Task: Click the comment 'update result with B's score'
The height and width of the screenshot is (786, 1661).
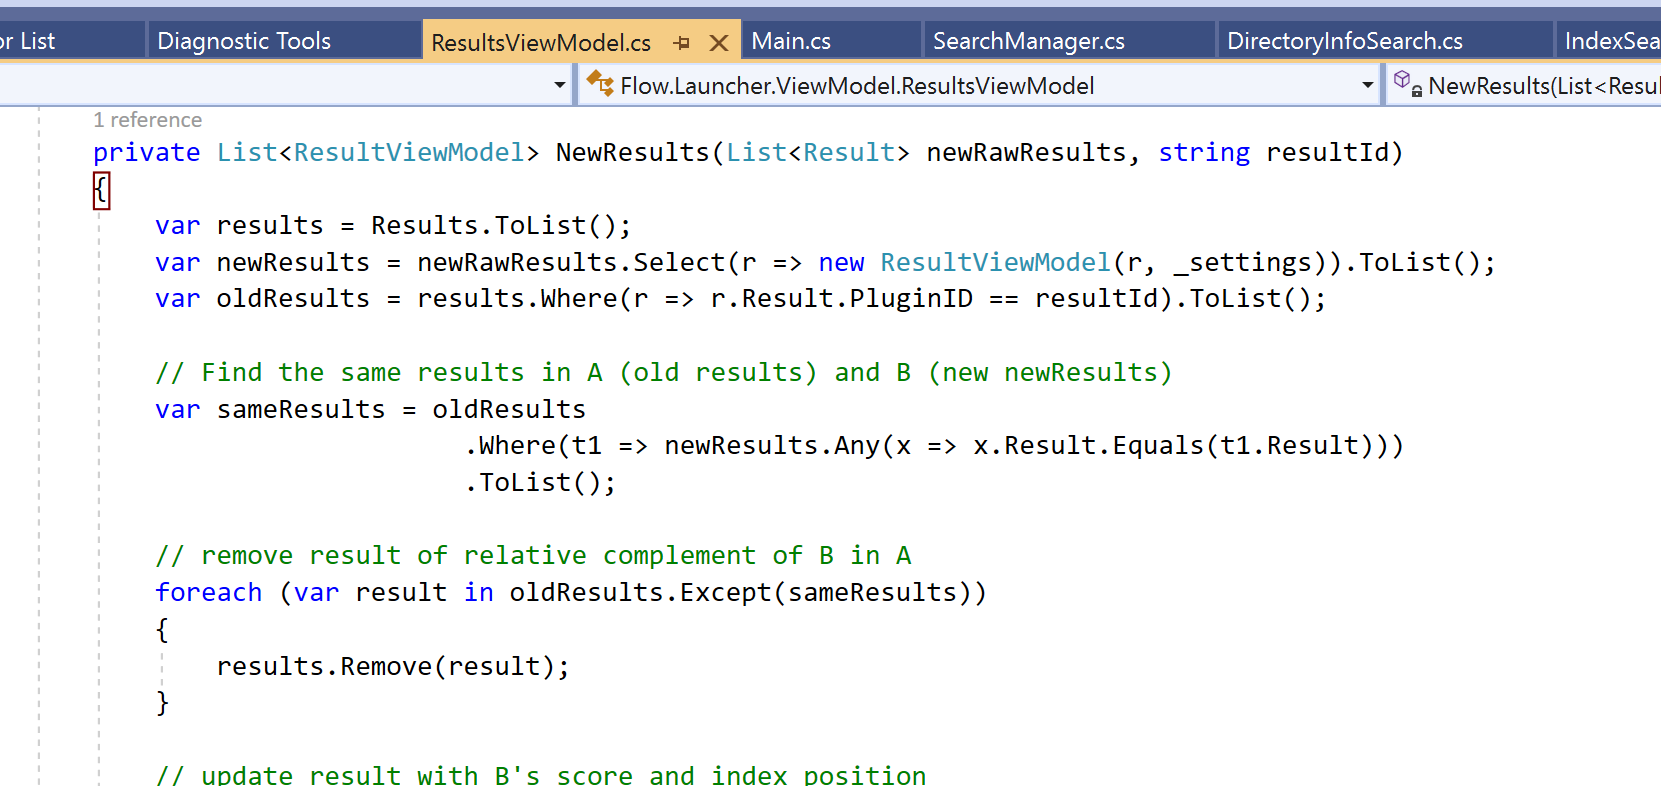Action: point(541,775)
